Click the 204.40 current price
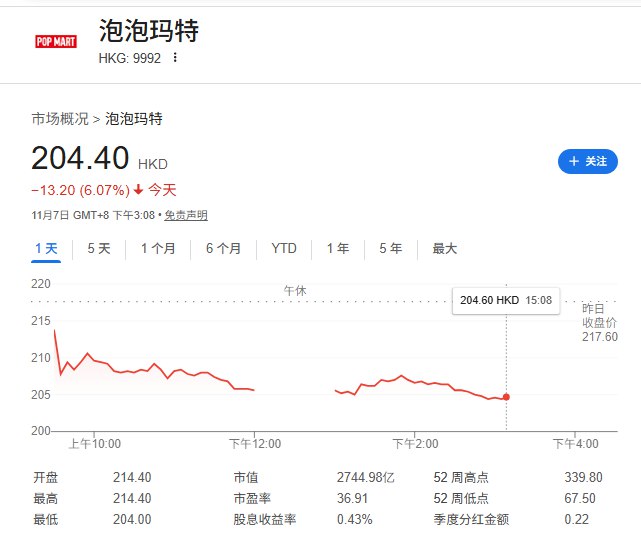 (80, 158)
